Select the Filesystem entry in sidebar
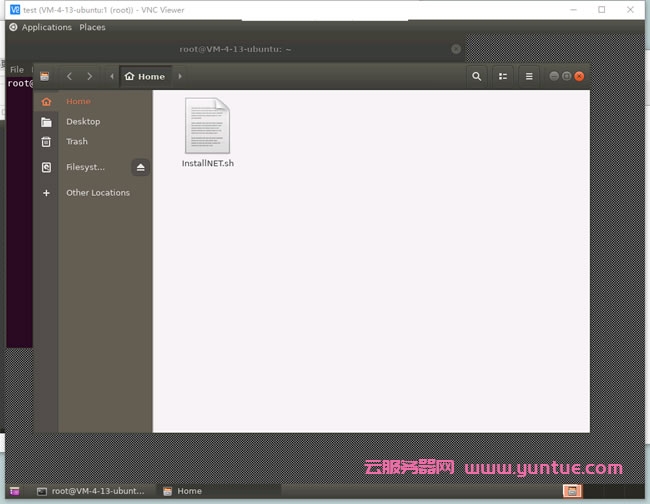 [84, 167]
